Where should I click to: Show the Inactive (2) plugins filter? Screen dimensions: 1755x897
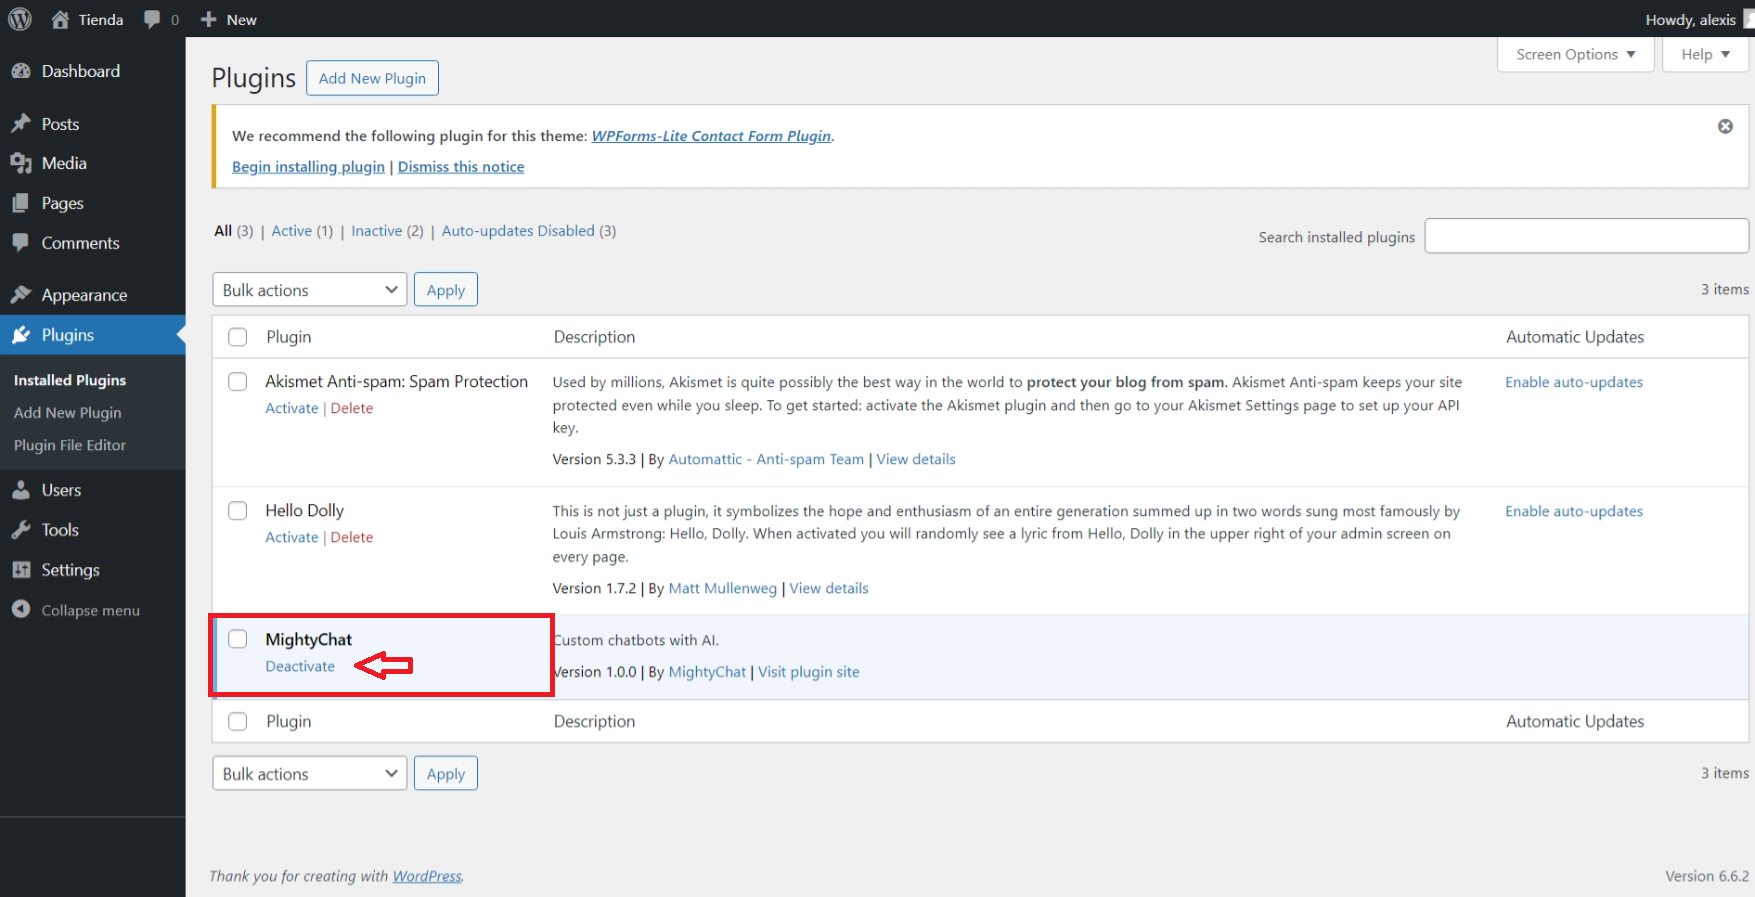click(387, 231)
